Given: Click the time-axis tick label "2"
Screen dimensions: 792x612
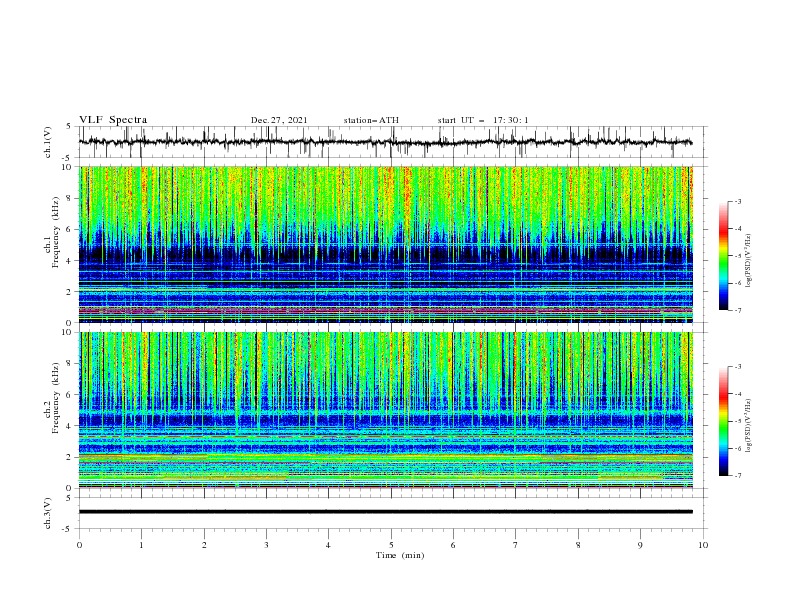Looking at the screenshot, I should click(204, 545).
